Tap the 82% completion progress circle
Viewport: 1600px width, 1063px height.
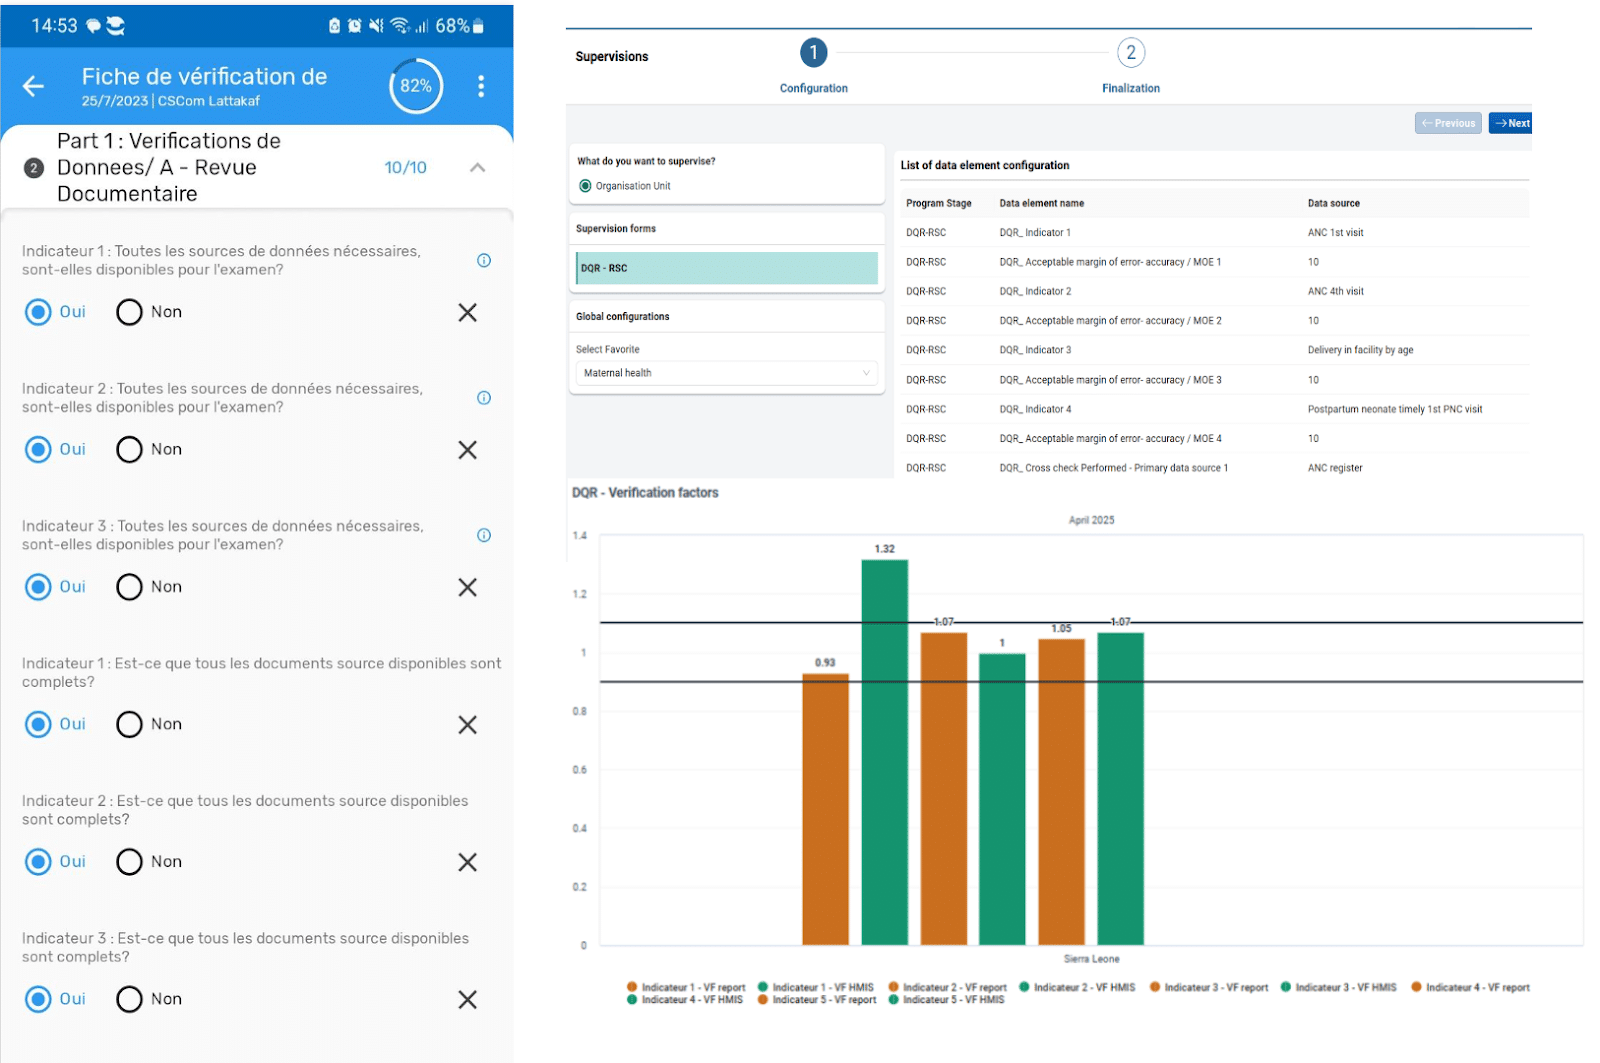click(416, 86)
